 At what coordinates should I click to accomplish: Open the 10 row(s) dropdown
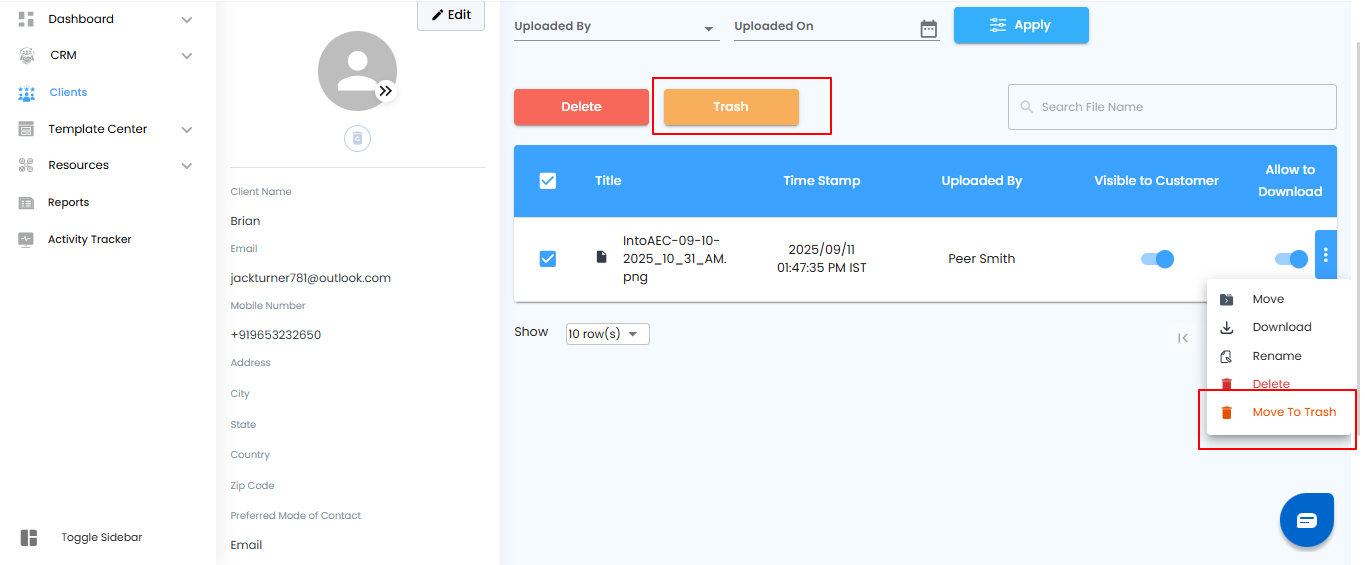click(x=607, y=334)
